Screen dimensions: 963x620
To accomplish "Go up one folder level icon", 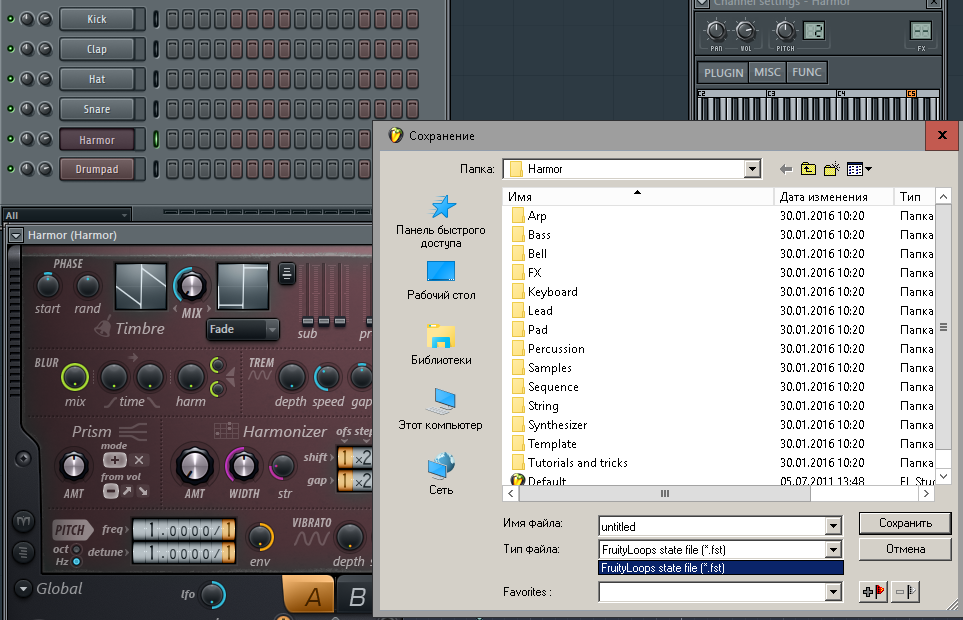I will pyautogui.click(x=808, y=169).
